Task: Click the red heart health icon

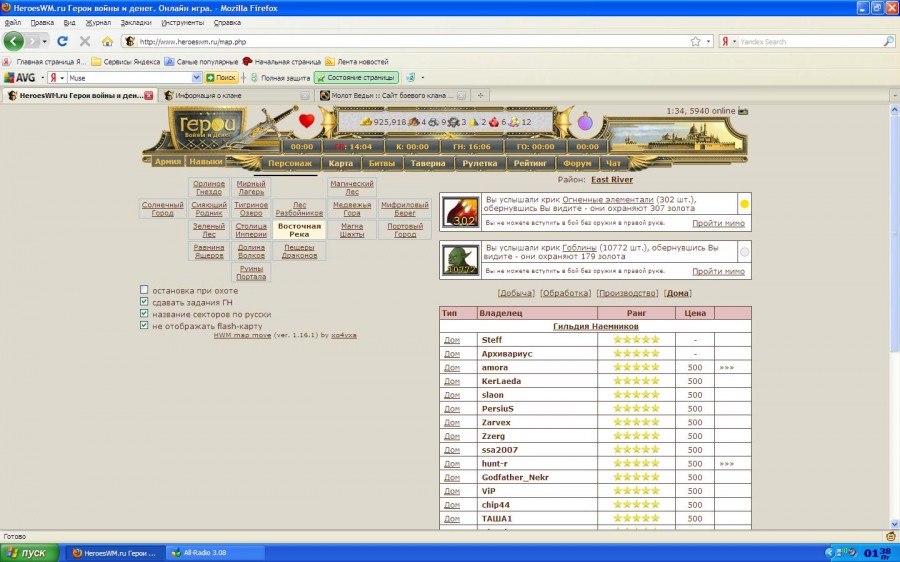Action: (307, 121)
